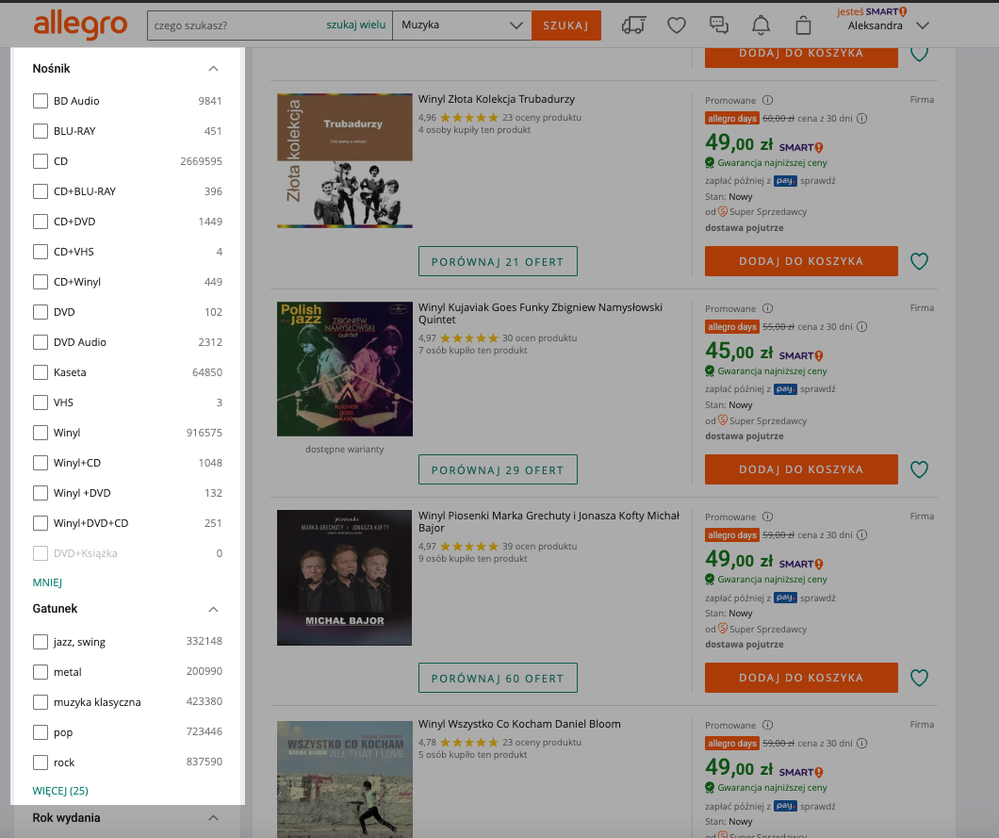Image resolution: width=999 pixels, height=838 pixels.
Task: Click the szukaj wielu link
Action: pos(356,25)
